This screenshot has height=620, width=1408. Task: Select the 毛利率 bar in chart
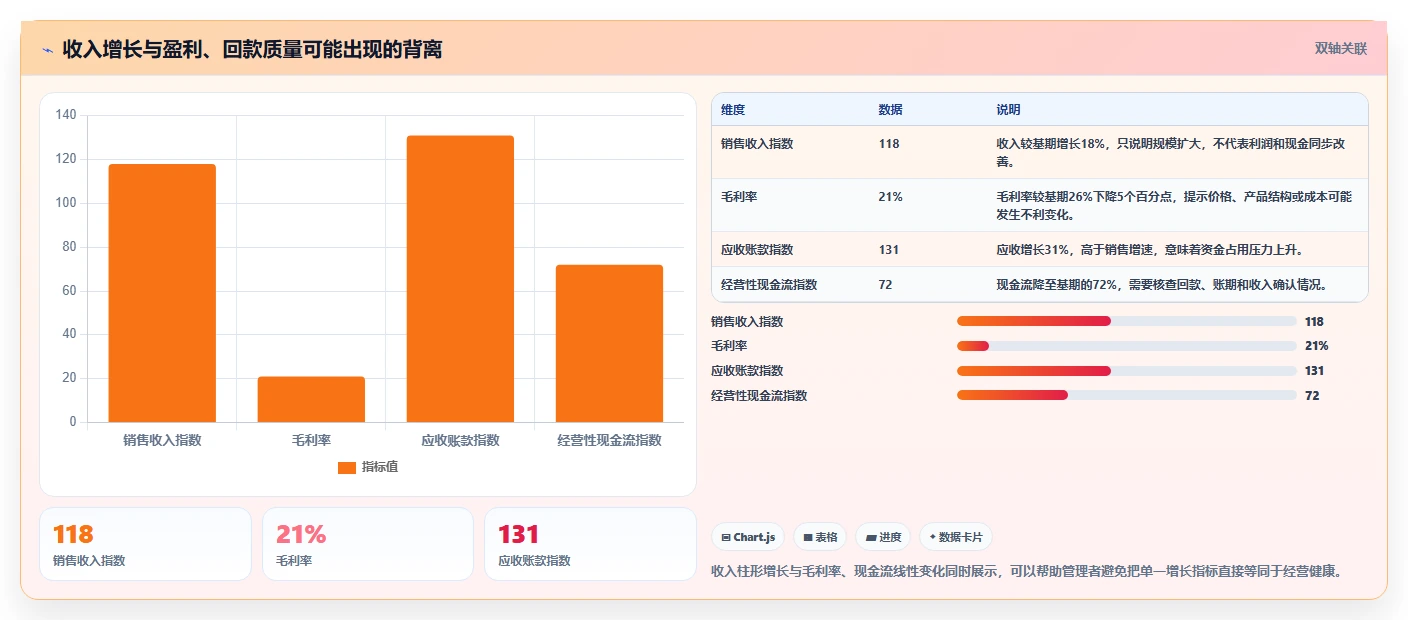coord(311,399)
